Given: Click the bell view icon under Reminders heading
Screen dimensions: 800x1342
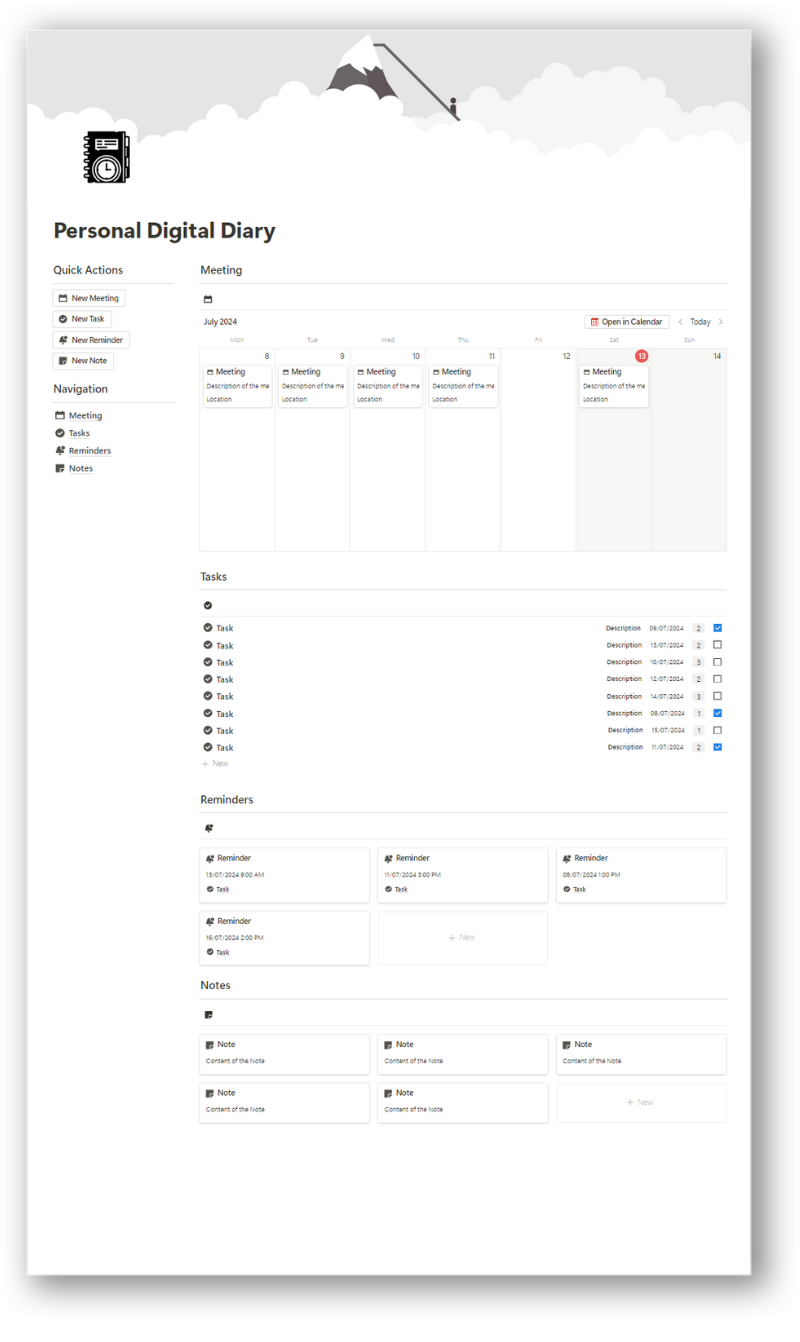Looking at the screenshot, I should coord(208,828).
